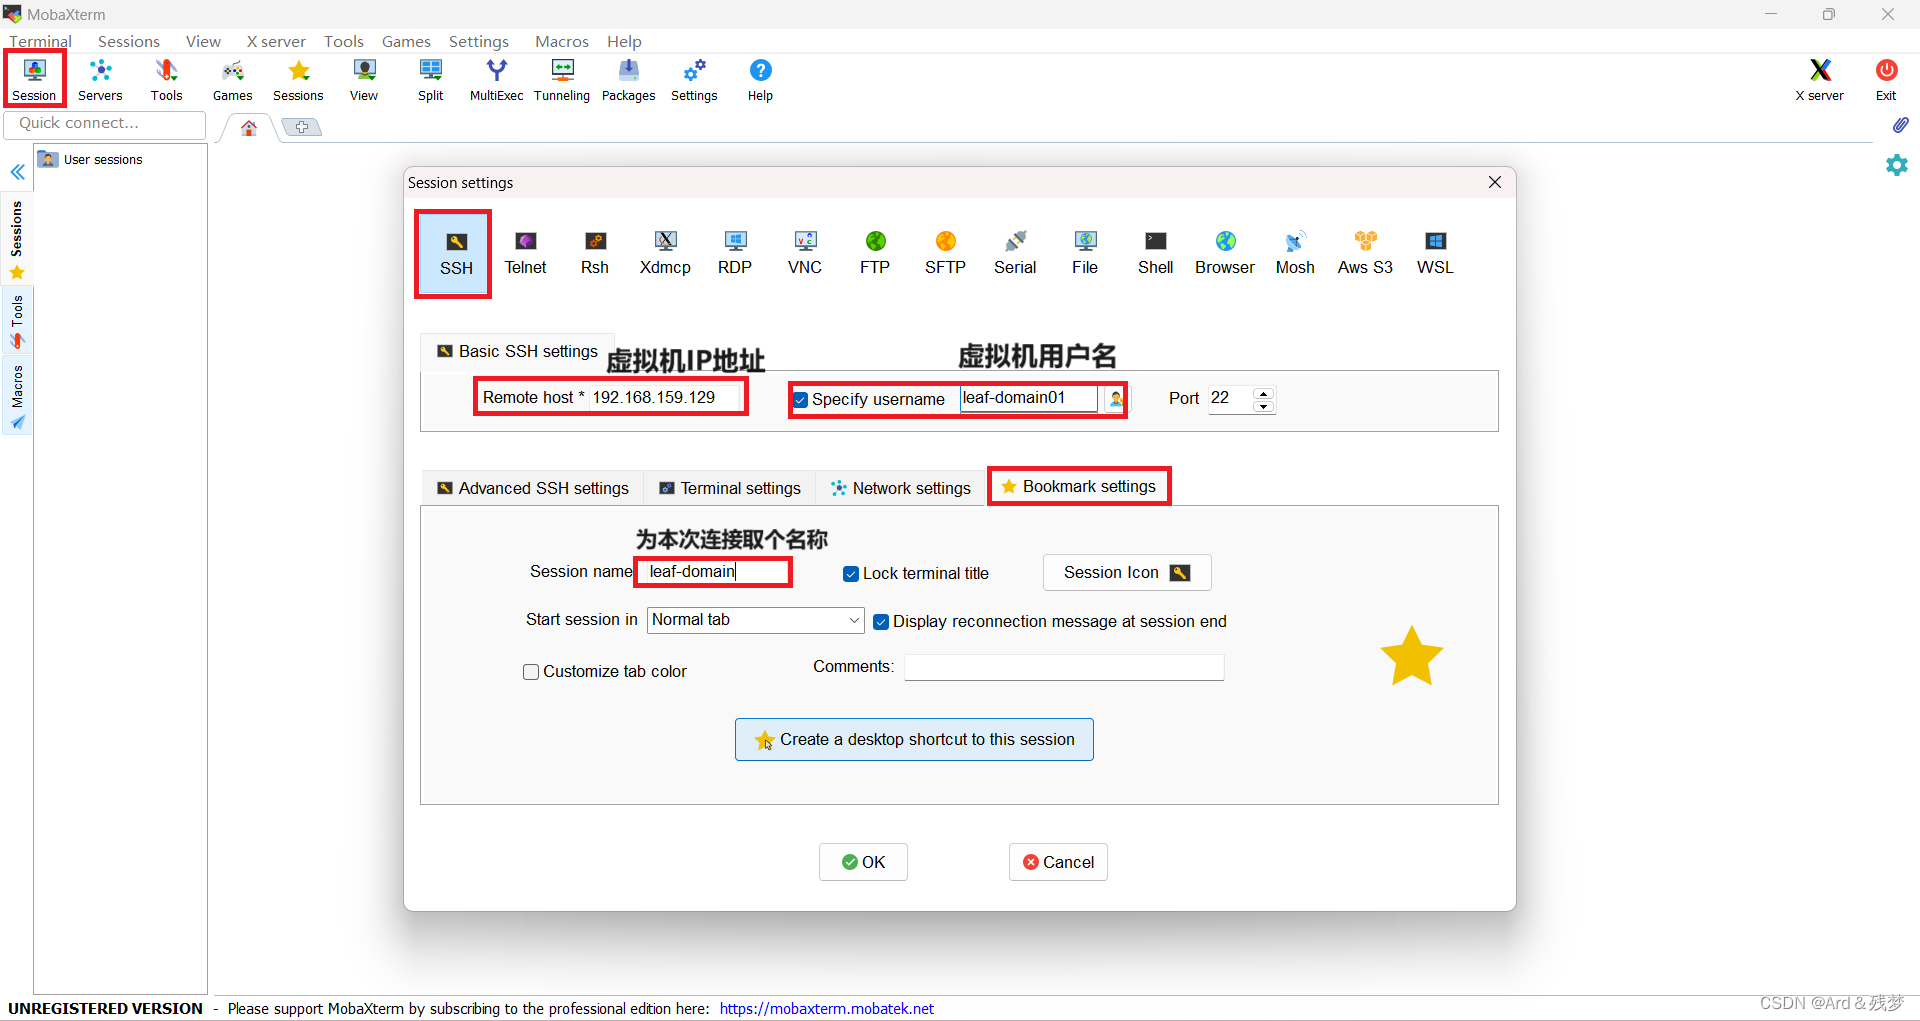Select the VNC session type
This screenshot has width=1920, height=1021.
805,254
